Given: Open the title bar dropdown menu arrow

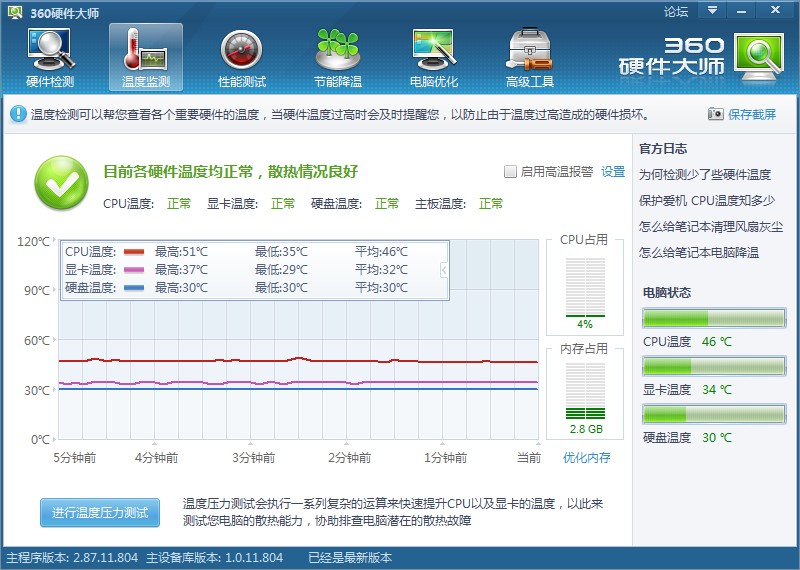Looking at the screenshot, I should coord(712,11).
